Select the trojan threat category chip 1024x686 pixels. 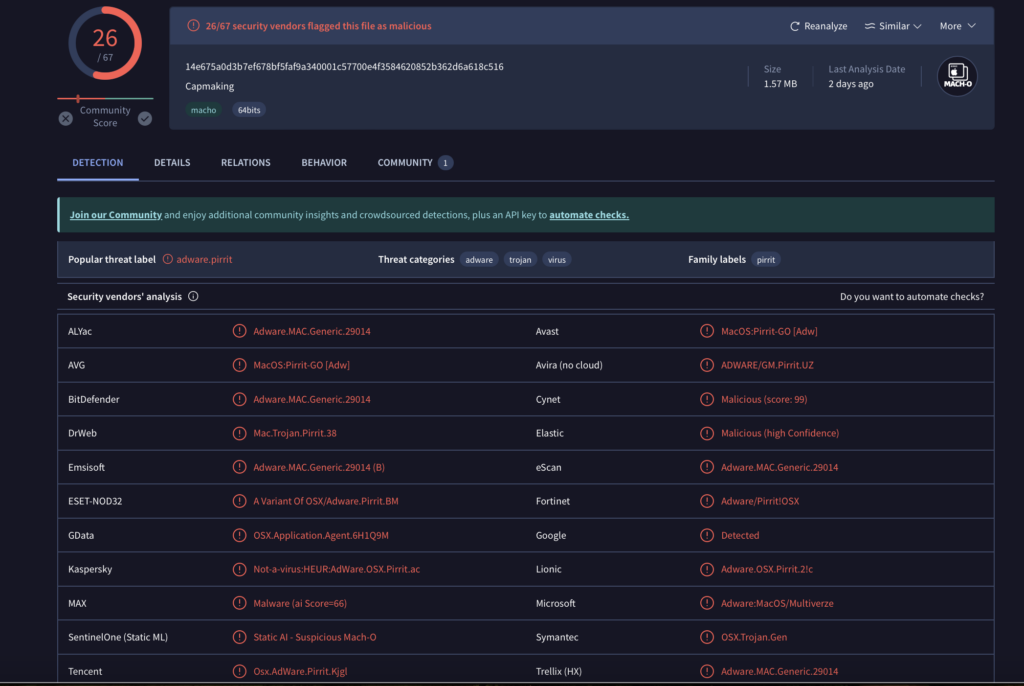[520, 259]
